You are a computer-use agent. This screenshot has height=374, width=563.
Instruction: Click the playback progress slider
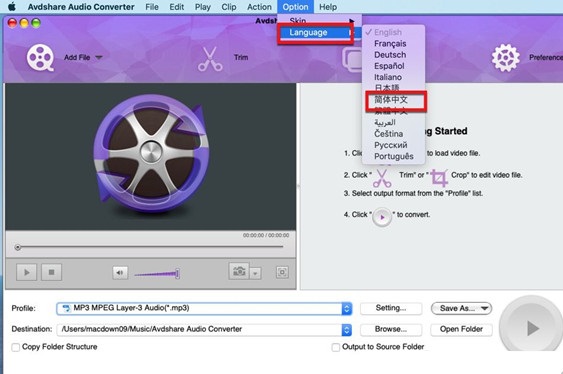click(149, 247)
